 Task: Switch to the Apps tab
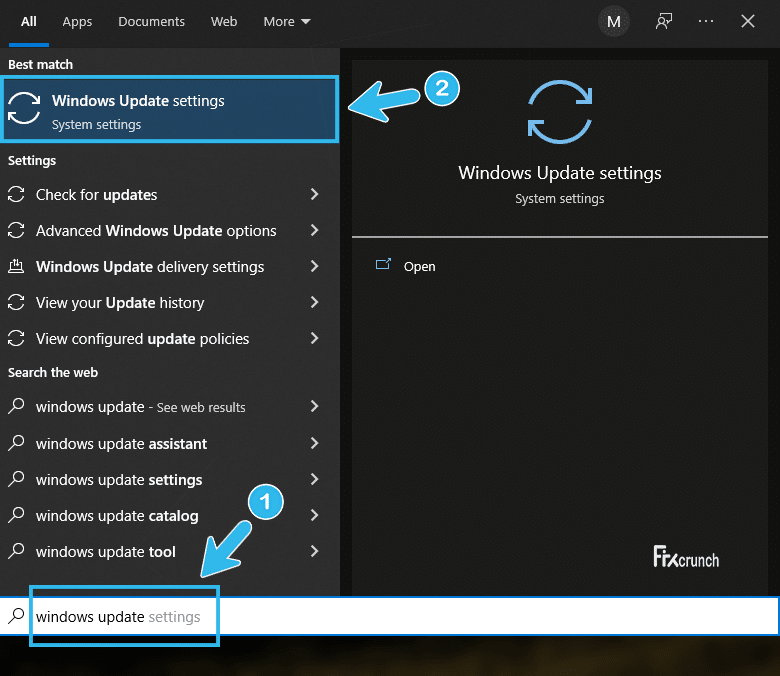point(77,22)
